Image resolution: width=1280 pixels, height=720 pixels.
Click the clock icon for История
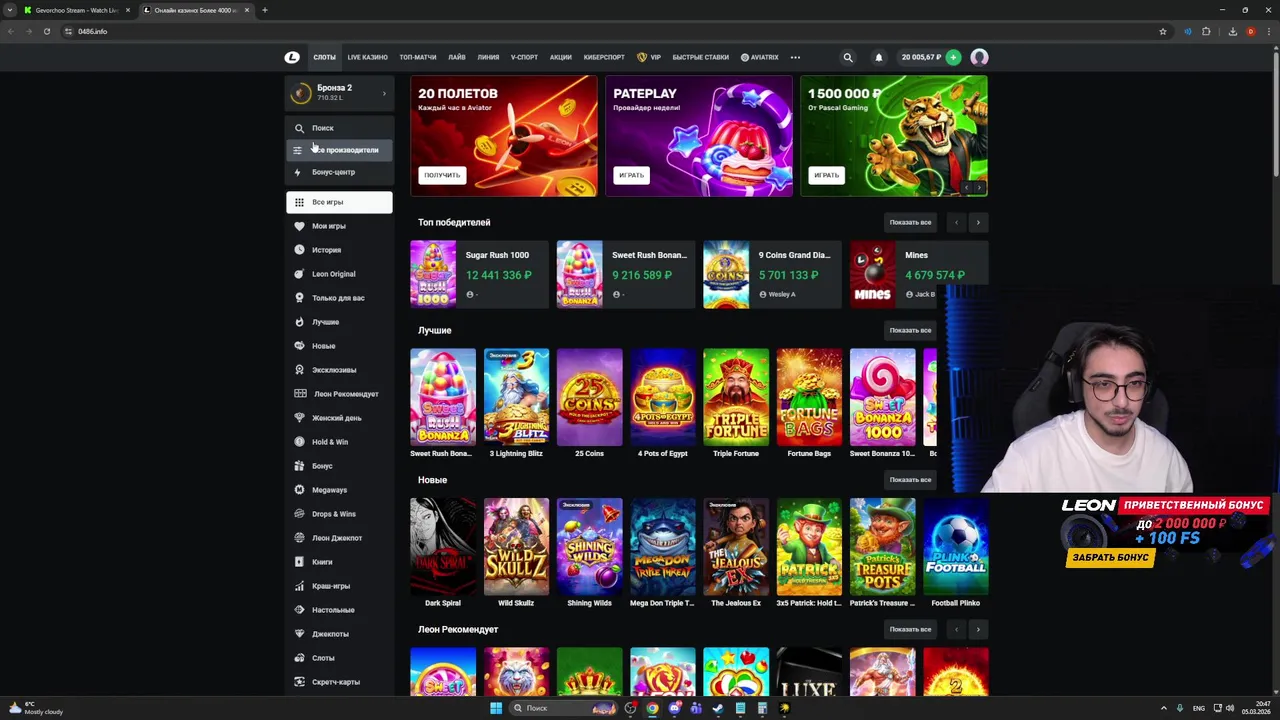point(299,250)
